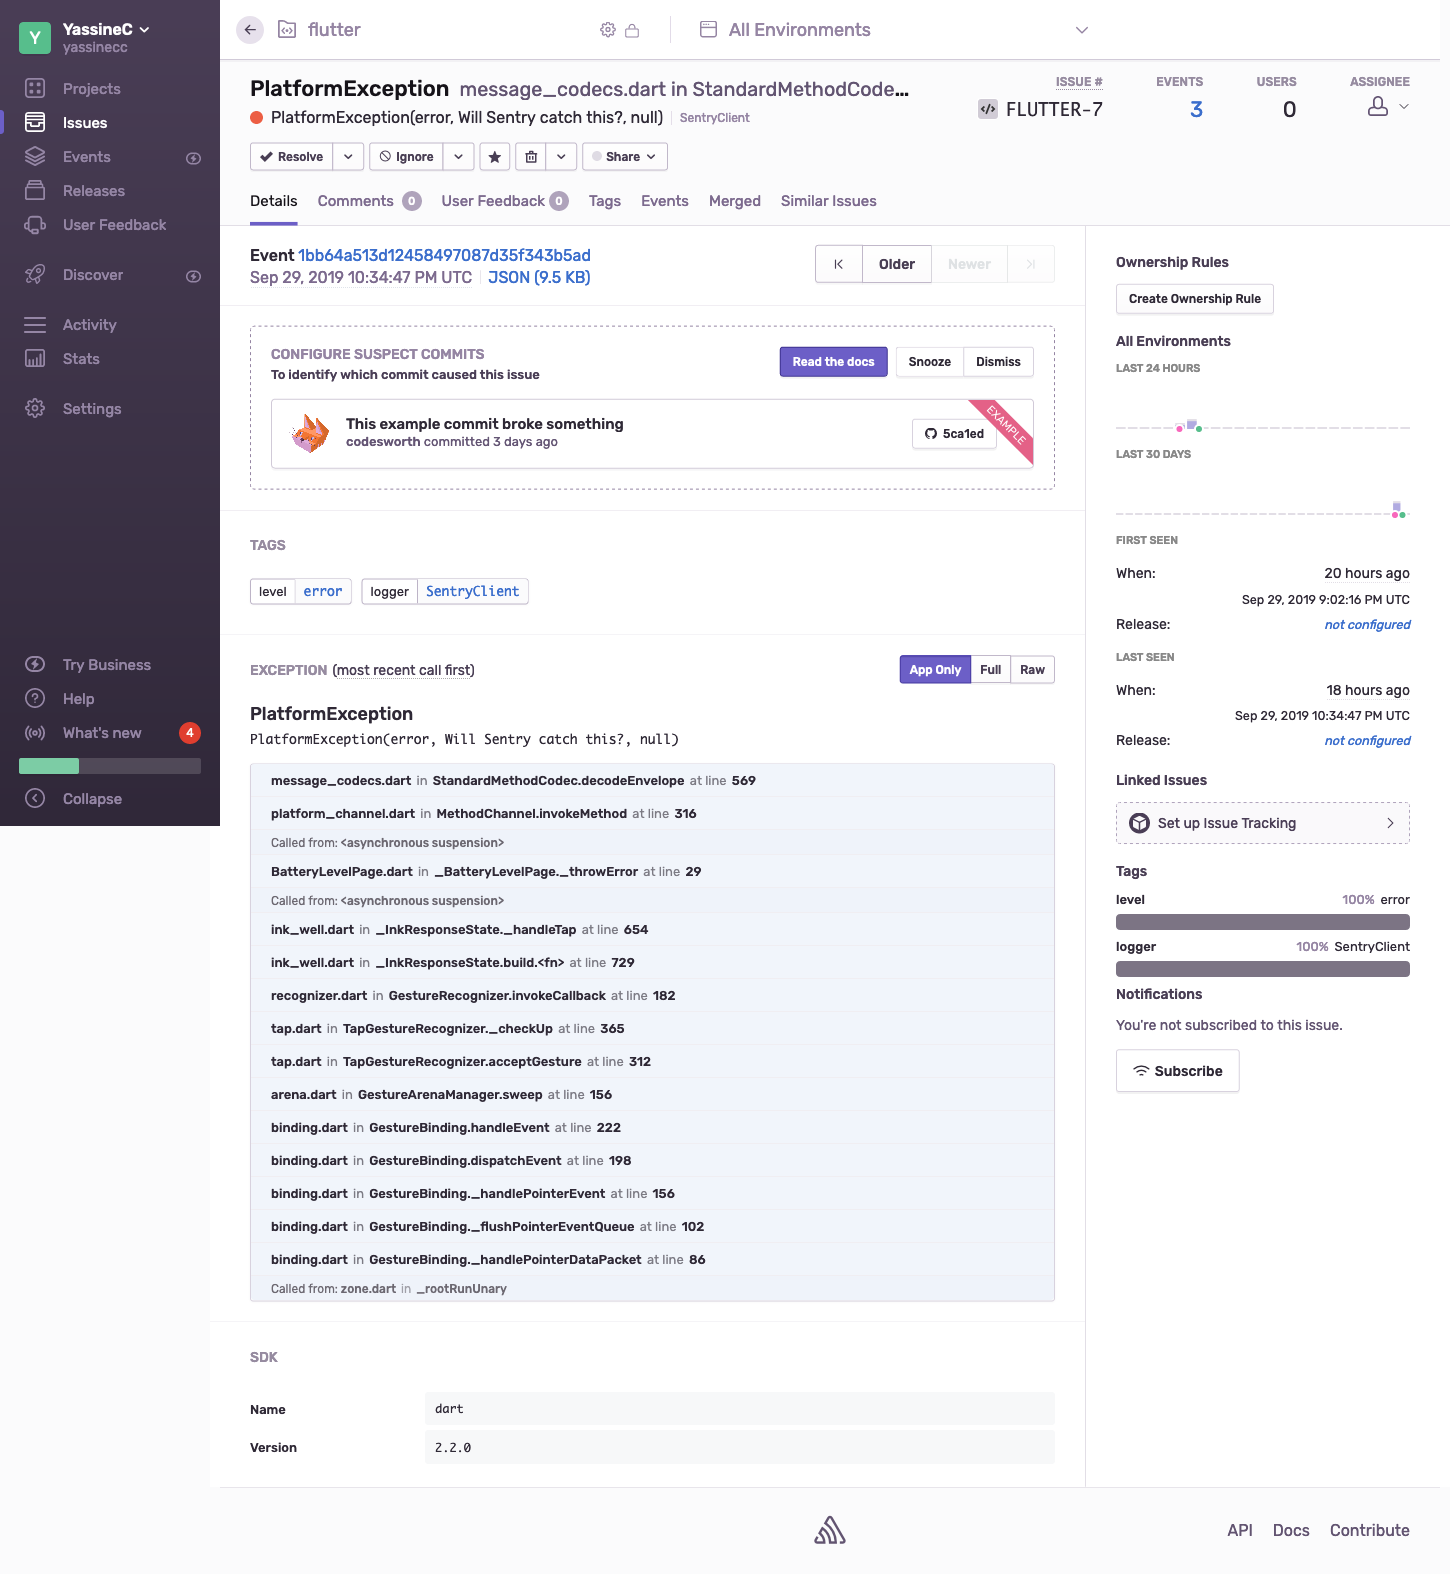Switch to the User Feedback tab
The width and height of the screenshot is (1450, 1574).
tap(505, 201)
